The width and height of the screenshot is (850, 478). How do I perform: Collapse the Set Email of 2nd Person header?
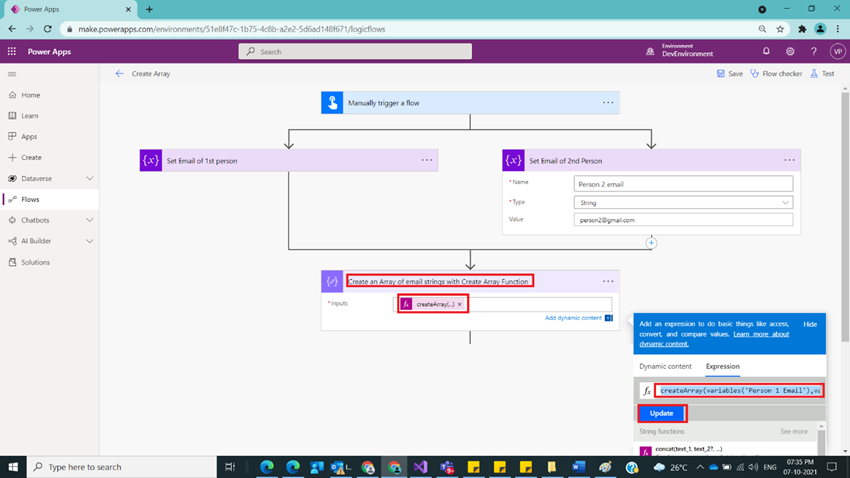(652, 160)
